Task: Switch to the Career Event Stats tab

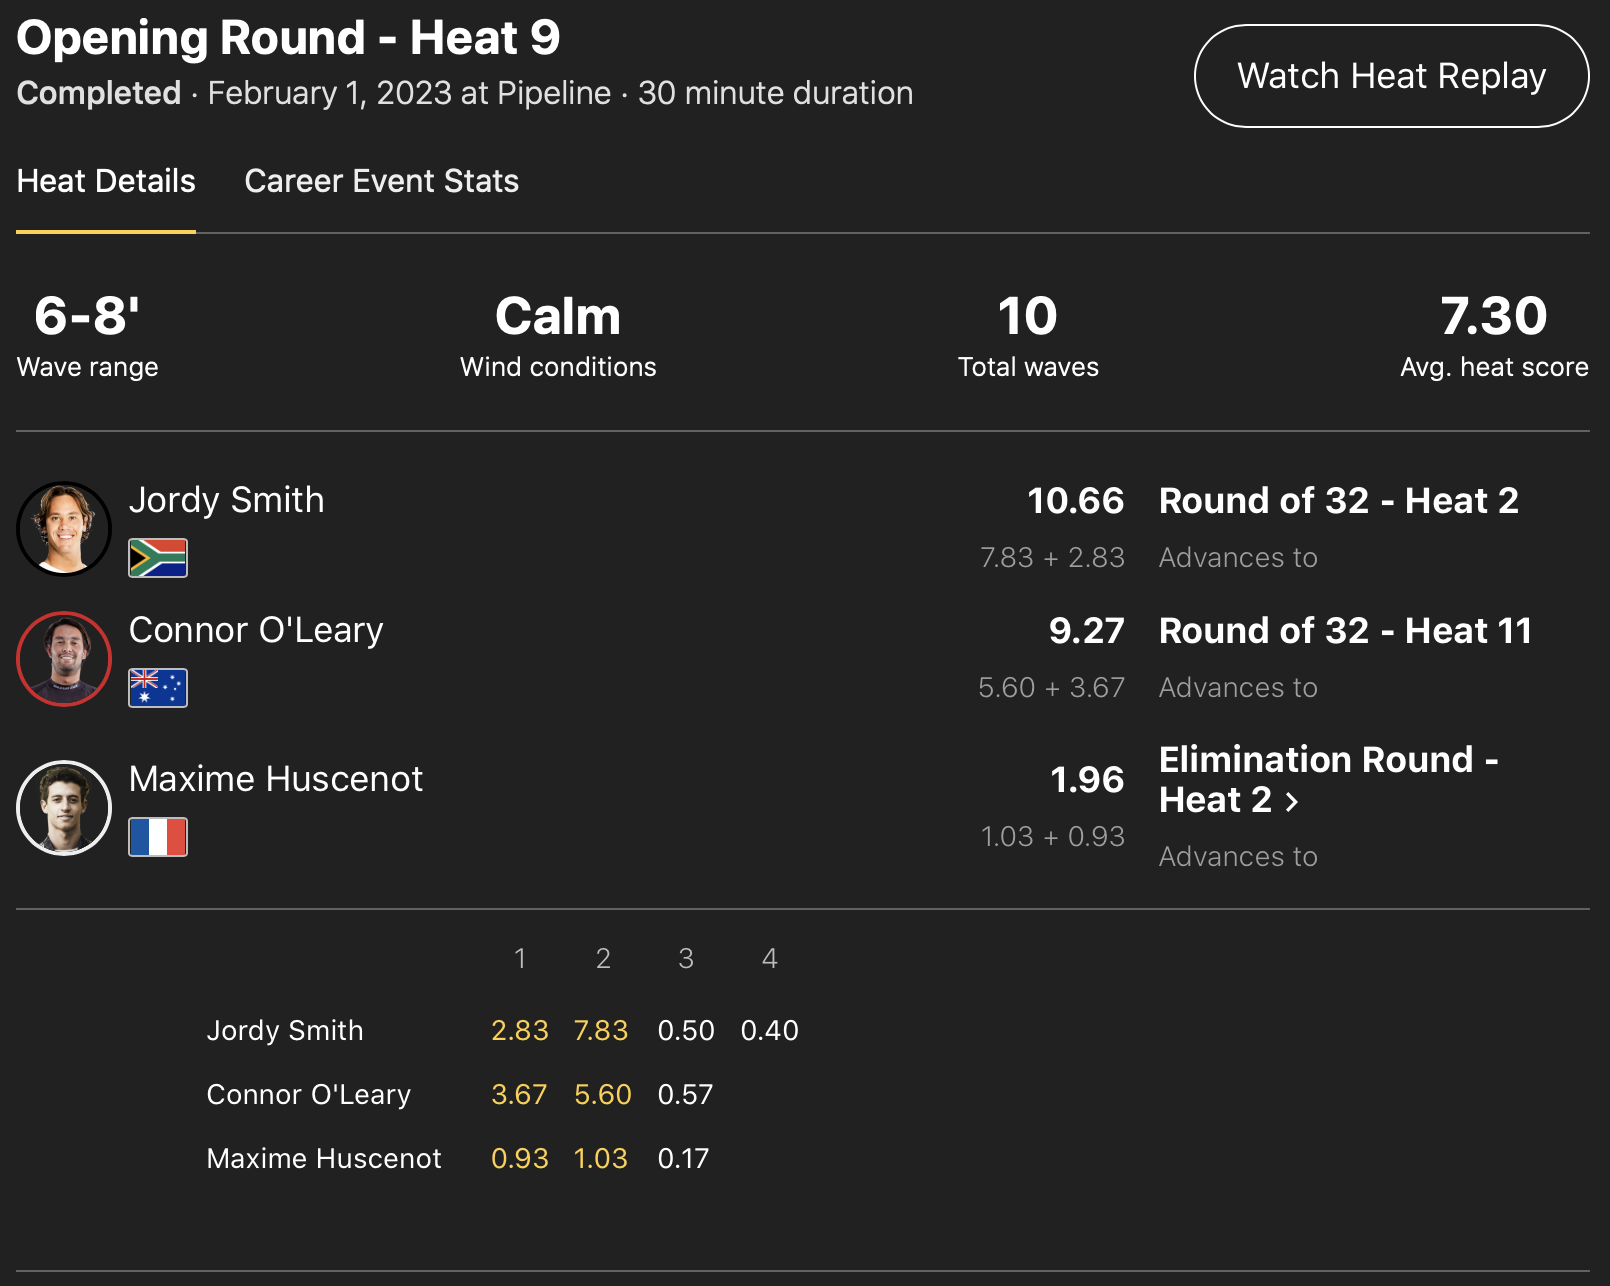Action: coord(381,181)
